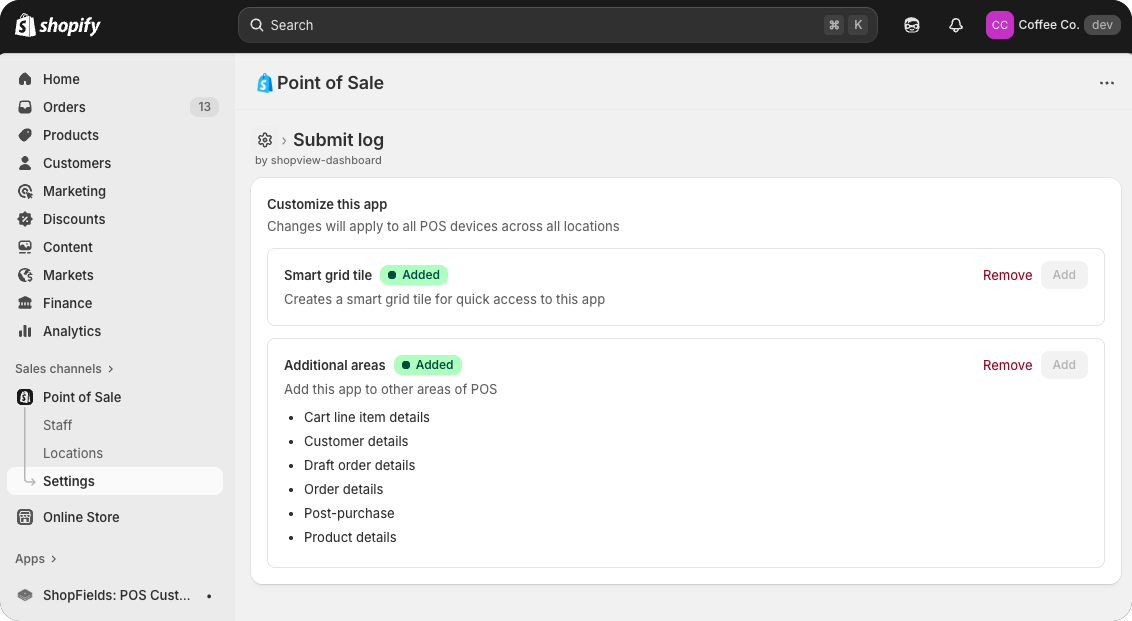Open the notifications bell
1132x621 pixels.
tap(955, 24)
